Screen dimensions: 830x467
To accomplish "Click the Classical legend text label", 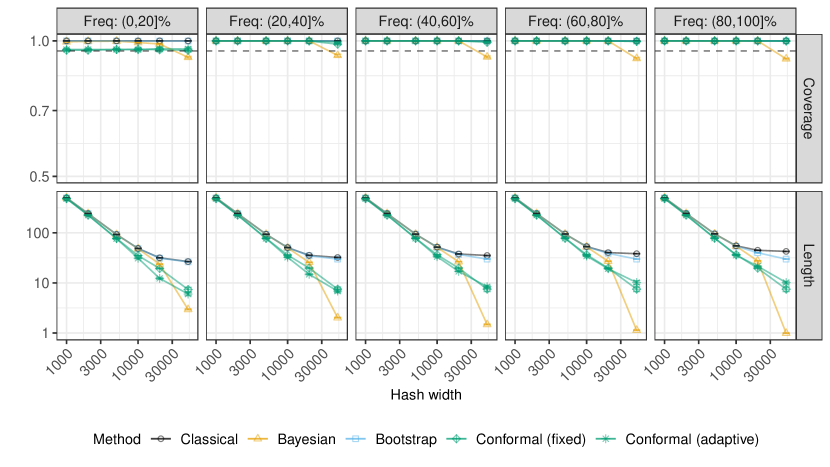I will pos(210,439).
